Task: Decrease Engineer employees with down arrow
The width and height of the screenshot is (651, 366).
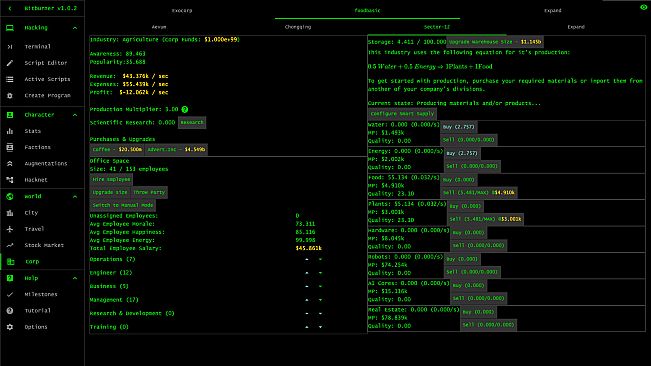Action: click(320, 273)
